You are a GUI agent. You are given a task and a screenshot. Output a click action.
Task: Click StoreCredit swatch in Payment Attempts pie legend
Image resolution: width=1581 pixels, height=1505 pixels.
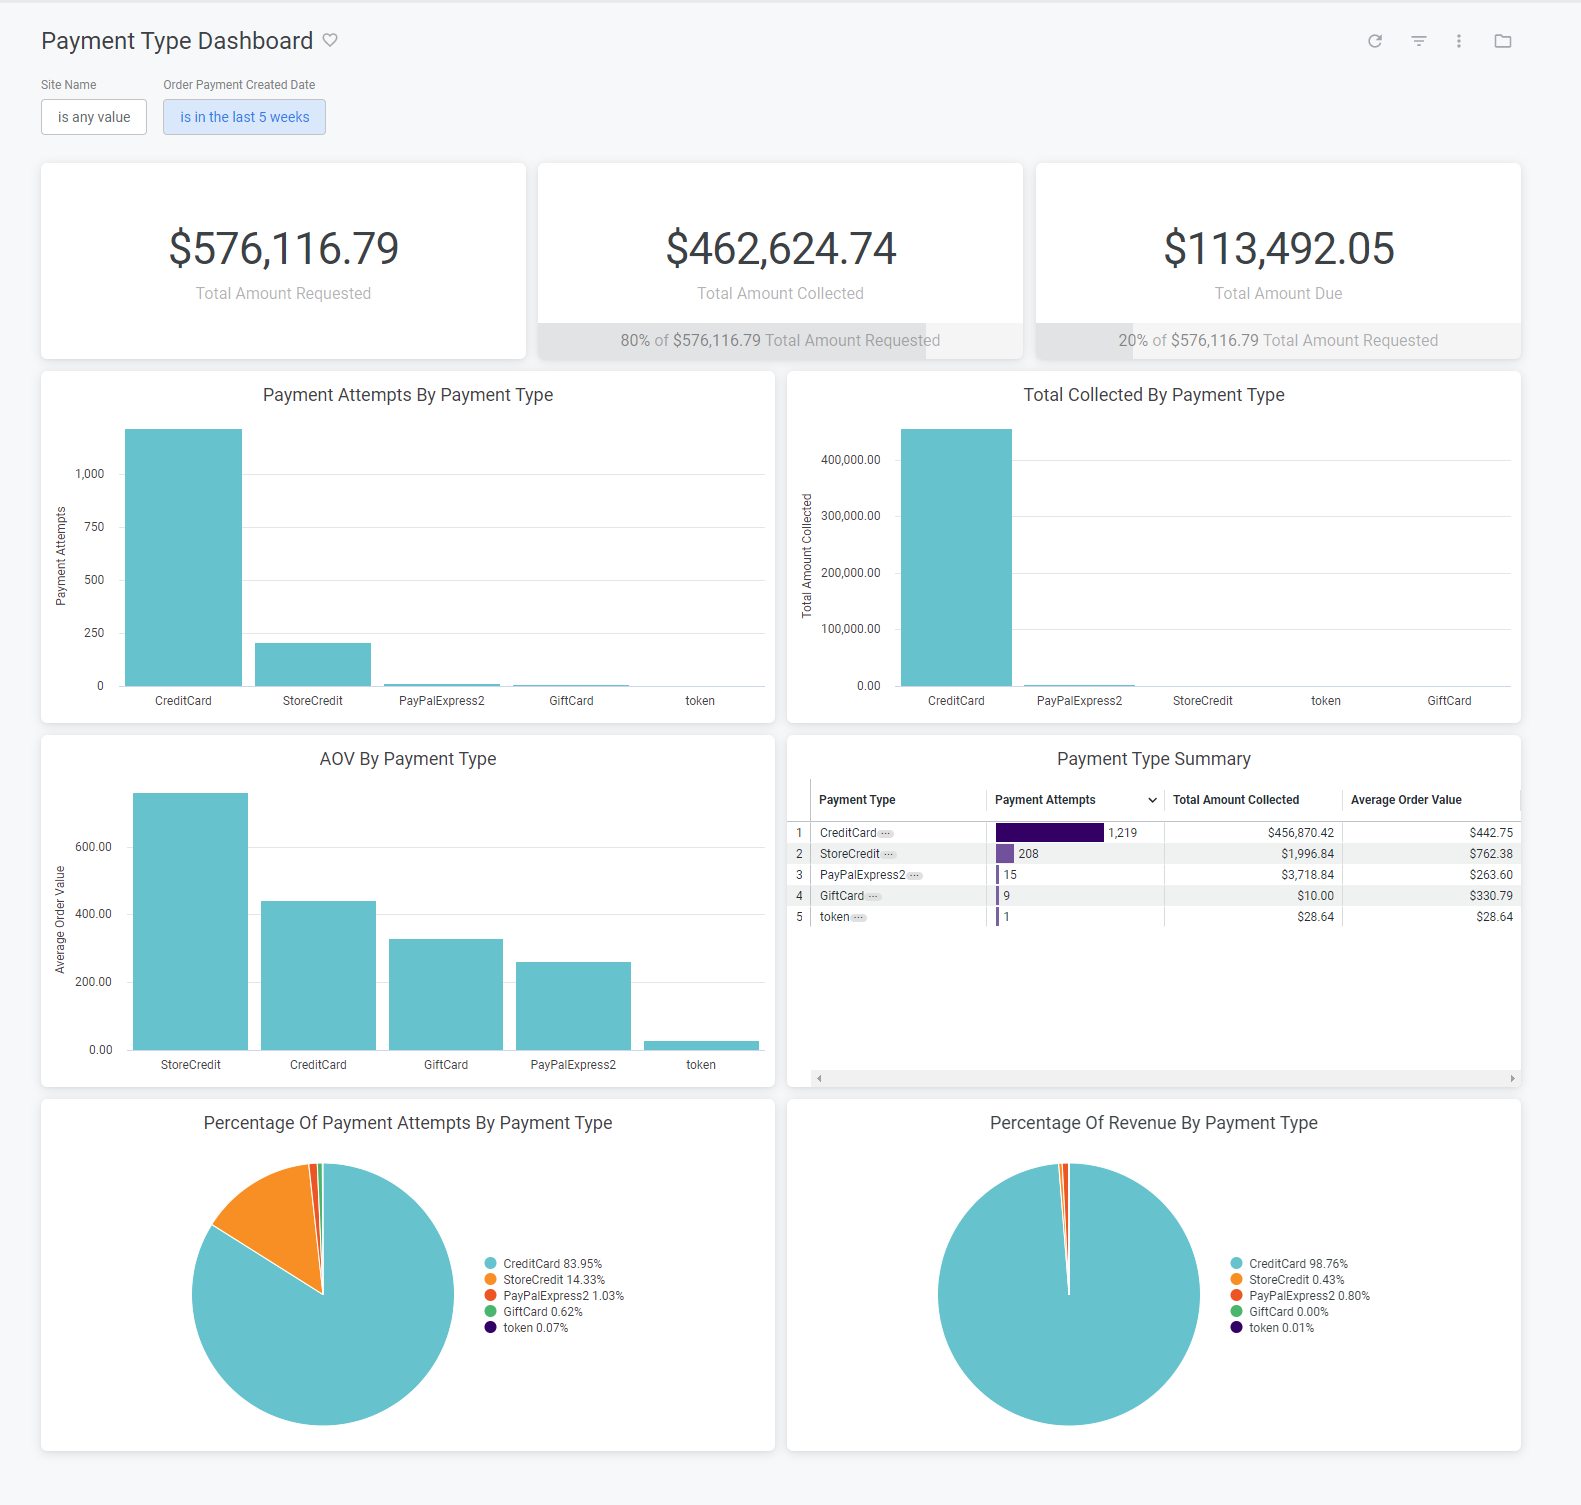coord(491,1280)
